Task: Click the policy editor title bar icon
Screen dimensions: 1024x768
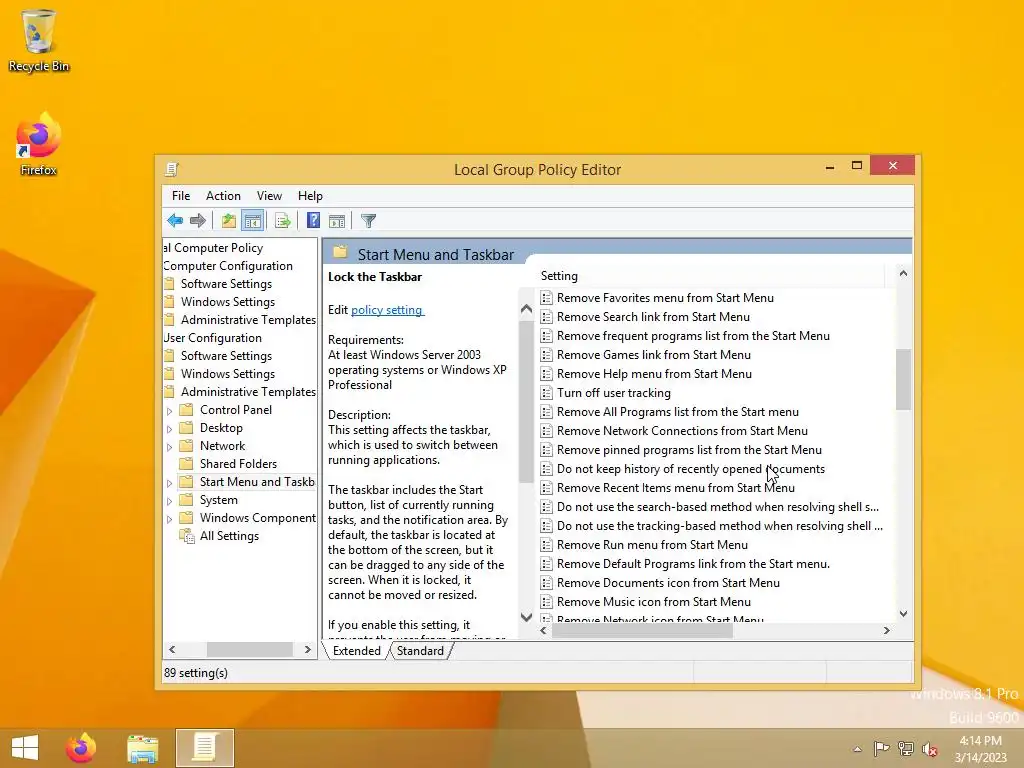Action: [x=172, y=170]
